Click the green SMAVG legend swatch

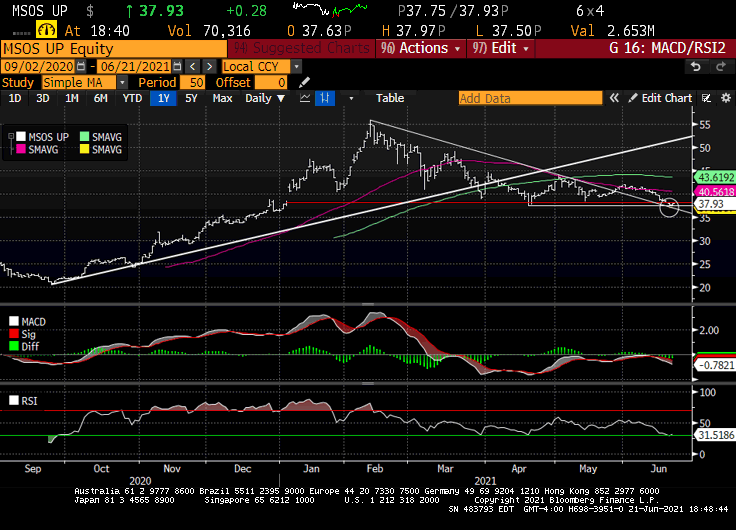coord(84,137)
